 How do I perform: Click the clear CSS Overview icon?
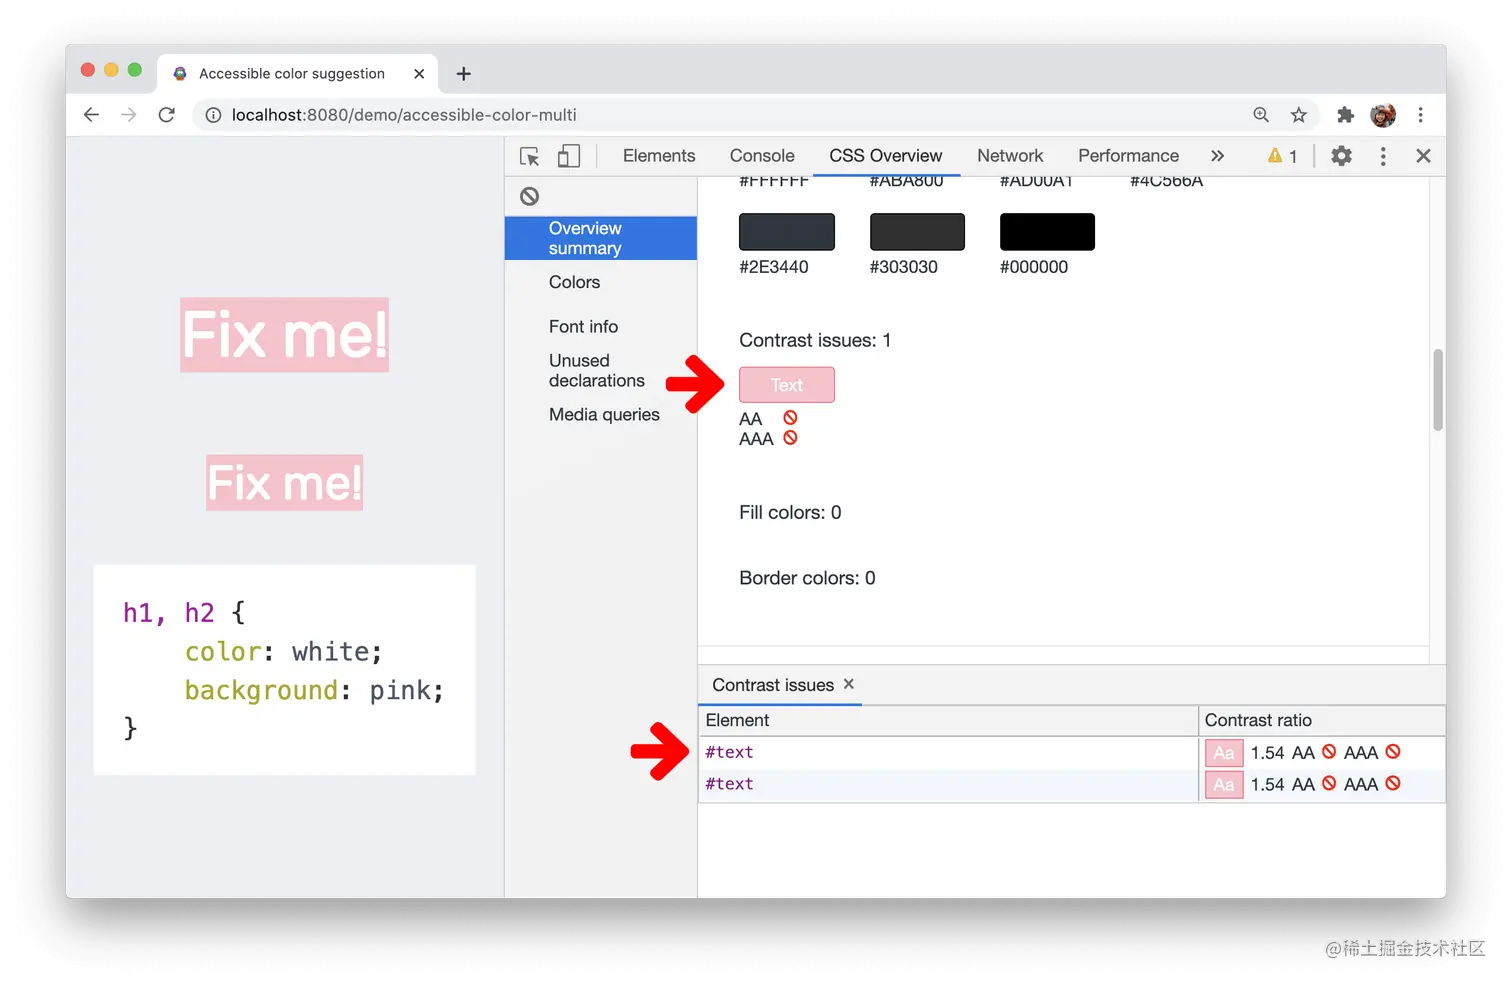tap(529, 196)
